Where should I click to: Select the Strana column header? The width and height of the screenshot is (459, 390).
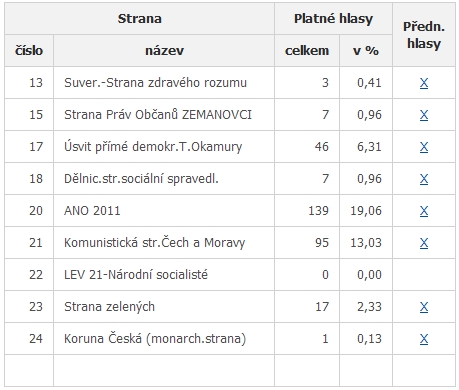click(x=139, y=18)
